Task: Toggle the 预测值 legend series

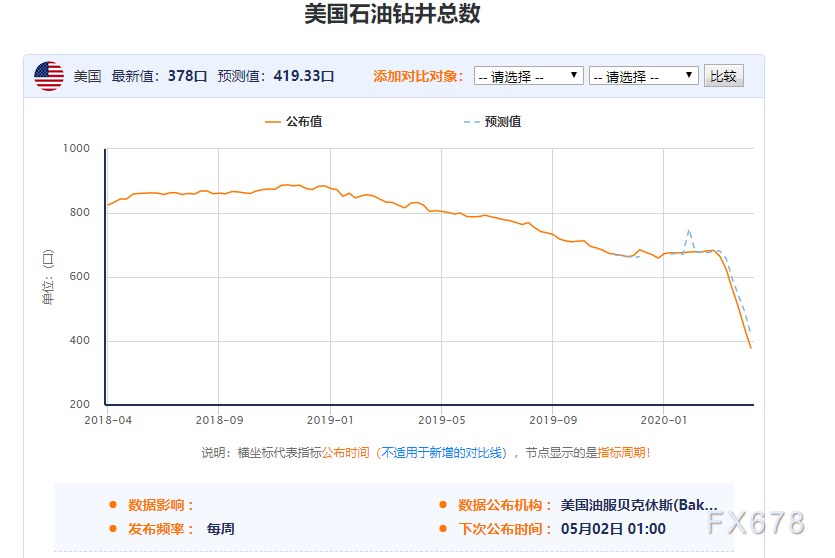Action: (503, 122)
